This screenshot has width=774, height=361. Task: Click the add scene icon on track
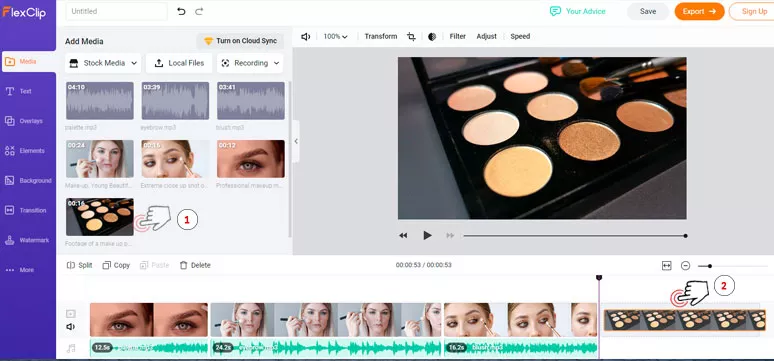point(71,314)
